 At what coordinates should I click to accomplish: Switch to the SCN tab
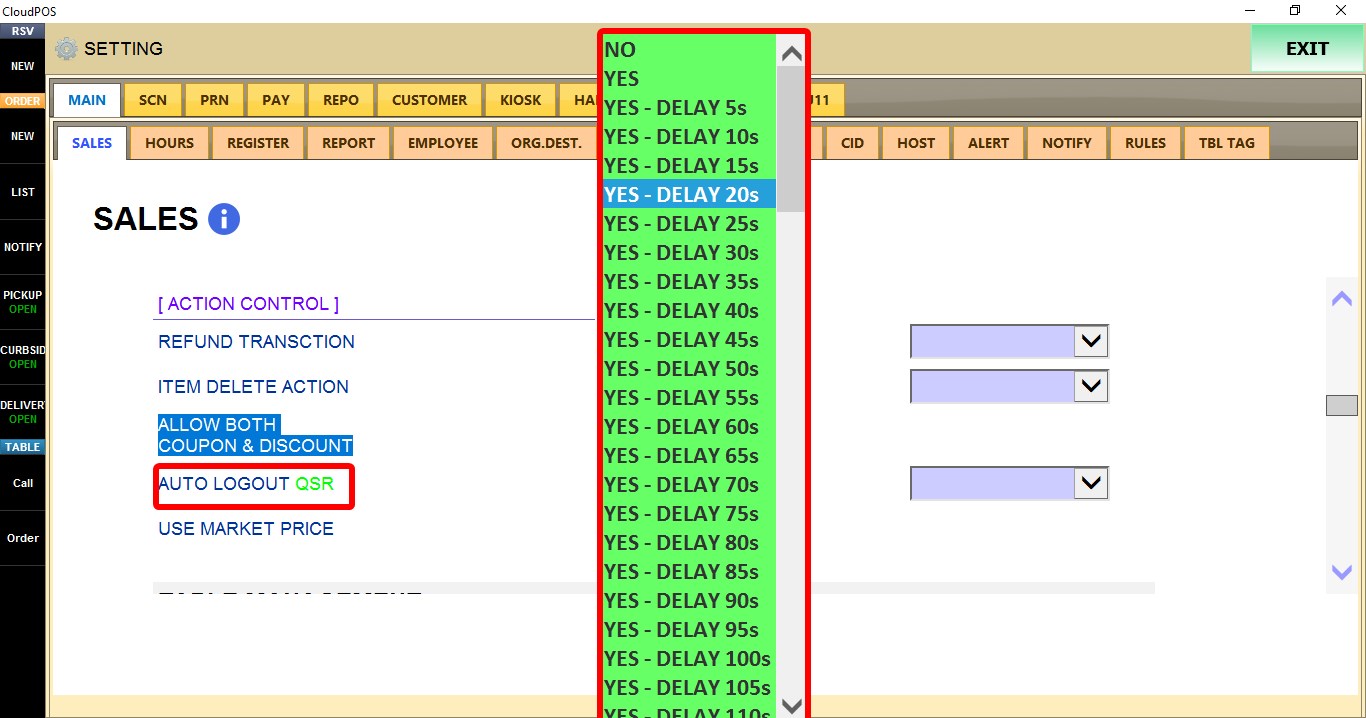[153, 100]
